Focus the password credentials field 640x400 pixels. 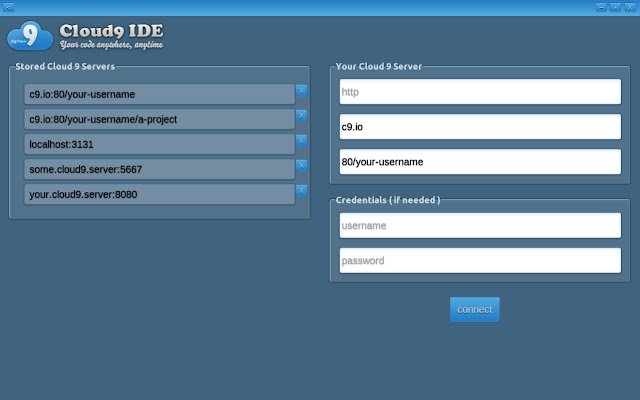pyautogui.click(x=480, y=260)
